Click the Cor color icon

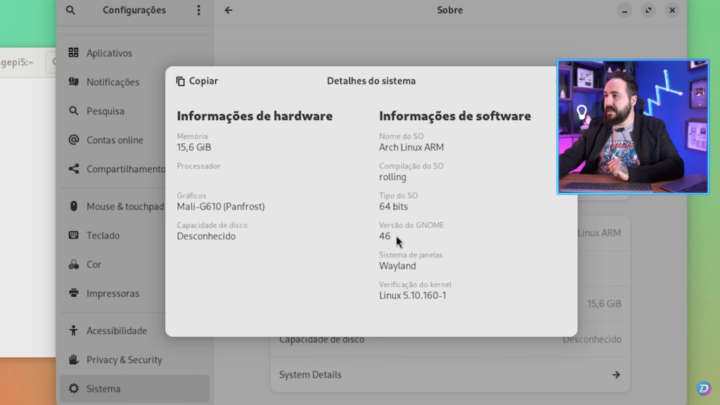tap(73, 264)
